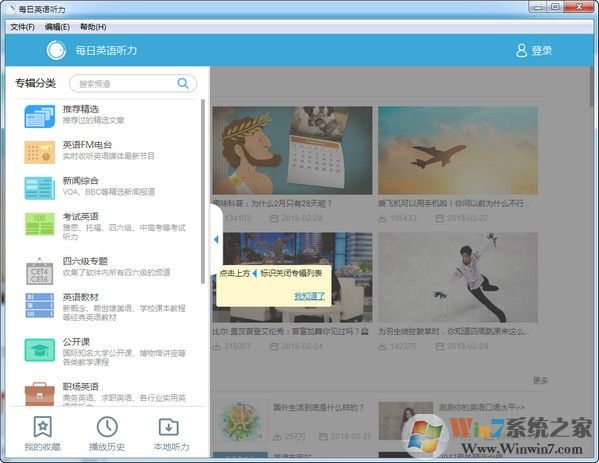Screen dimensions: 599x463
Task: Click the 我的收藏 label
Action: [x=42, y=447]
